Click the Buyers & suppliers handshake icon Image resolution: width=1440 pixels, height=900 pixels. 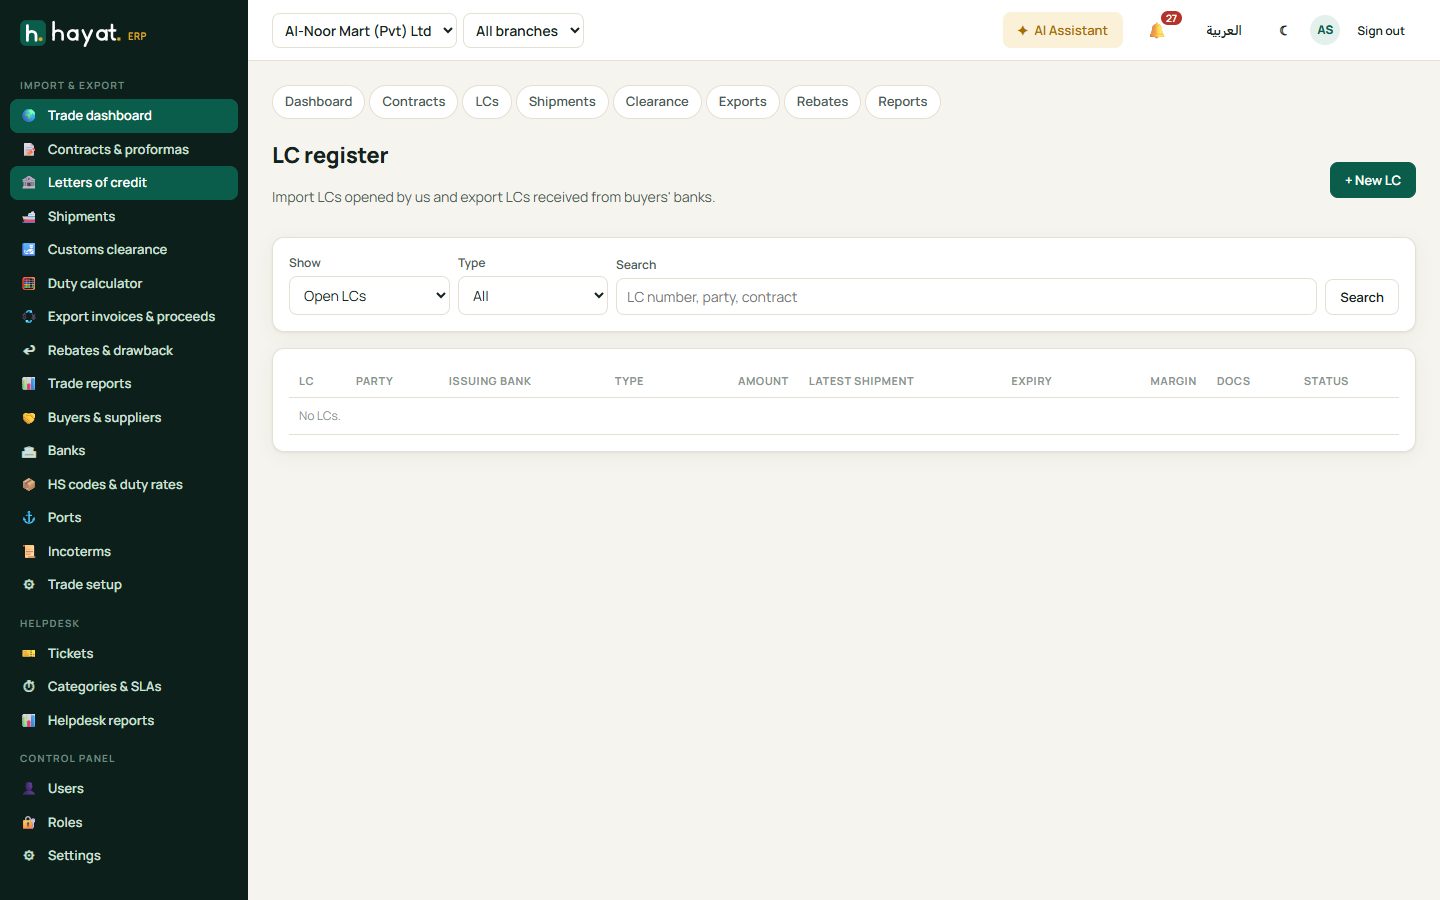click(x=29, y=418)
